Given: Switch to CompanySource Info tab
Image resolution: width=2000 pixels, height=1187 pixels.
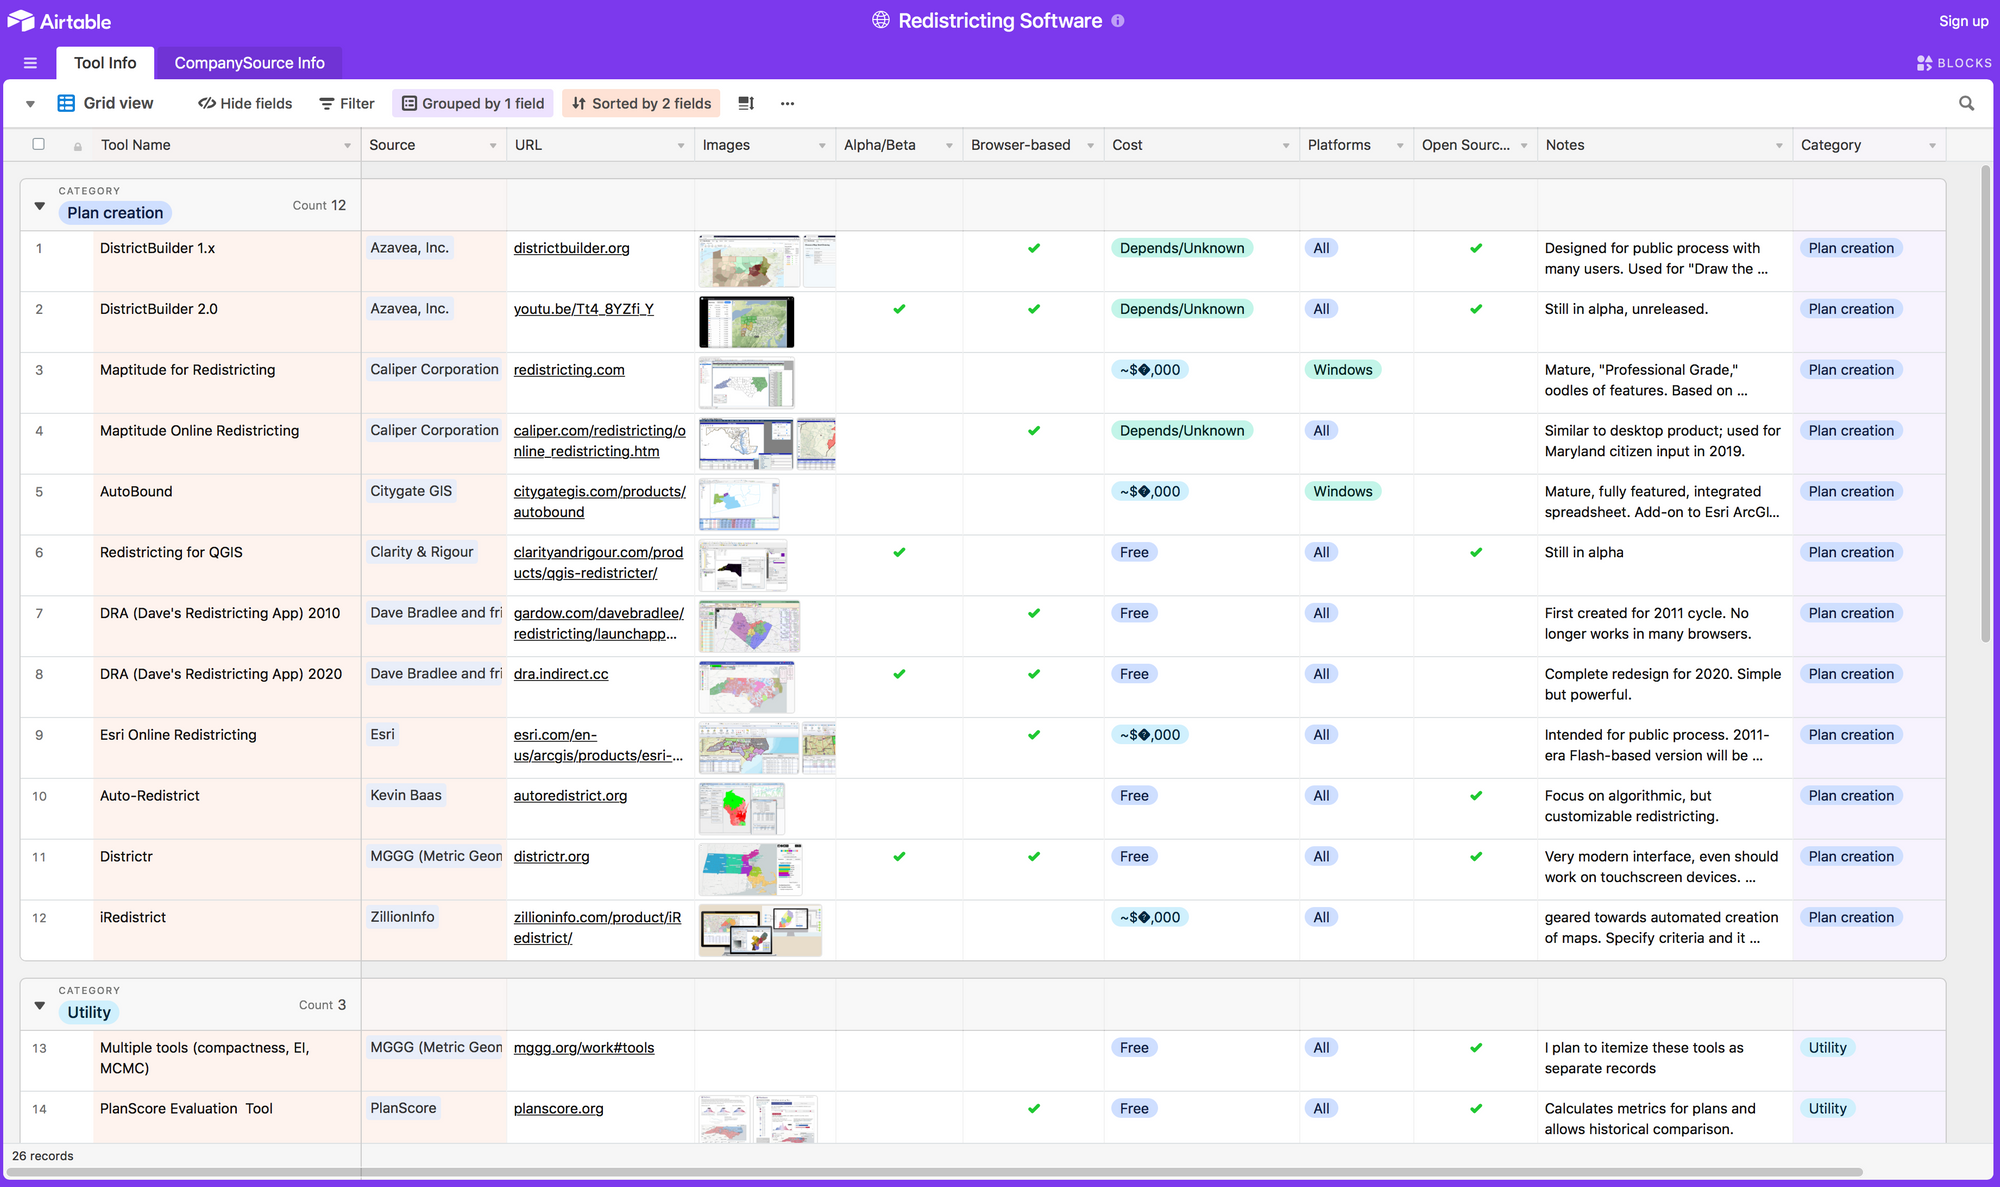Looking at the screenshot, I should tap(250, 62).
